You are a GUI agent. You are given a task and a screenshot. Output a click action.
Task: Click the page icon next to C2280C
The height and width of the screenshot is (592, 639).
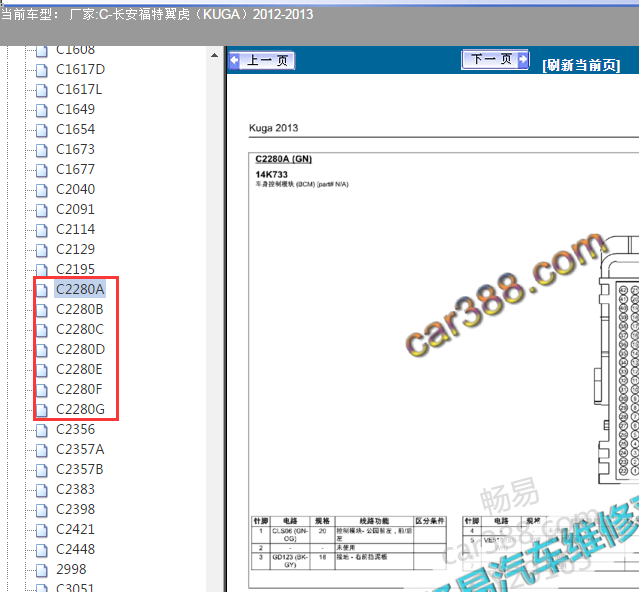[x=42, y=330]
